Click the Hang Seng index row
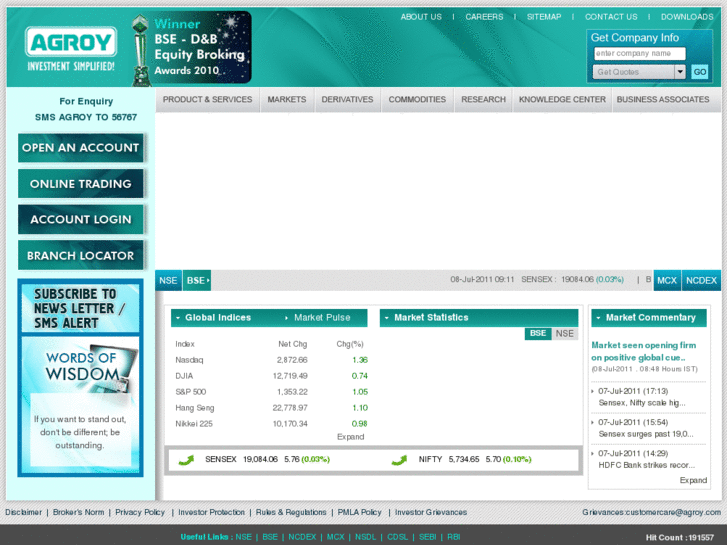 click(x=271, y=408)
